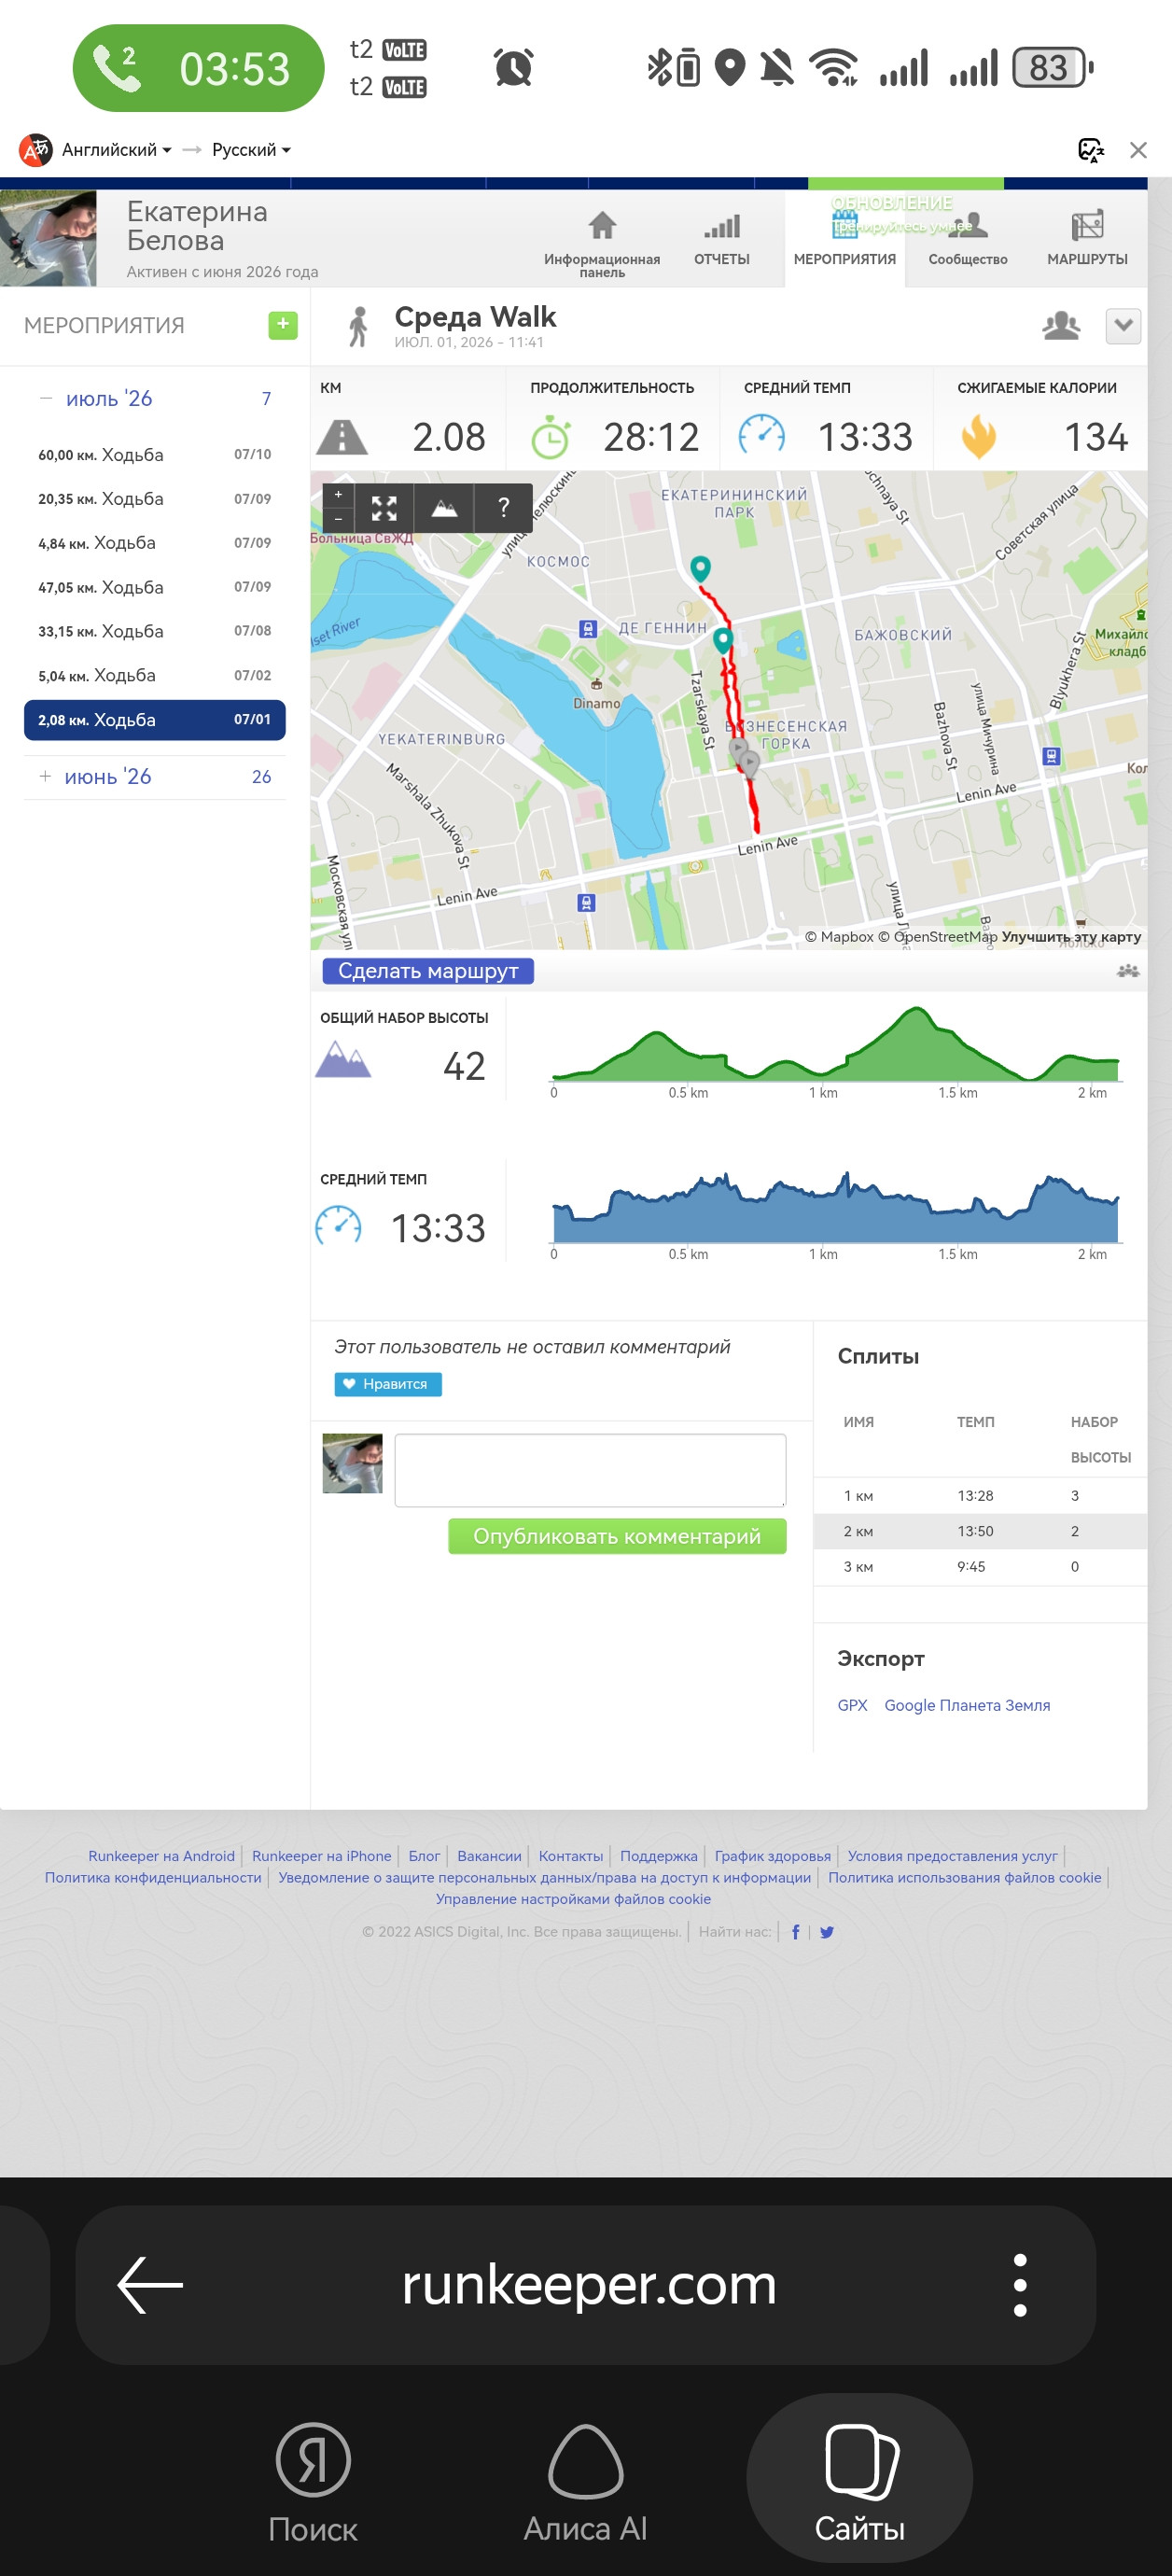Select the 60,00 км Ходьба activity
1172x2576 pixels.
[x=155, y=454]
